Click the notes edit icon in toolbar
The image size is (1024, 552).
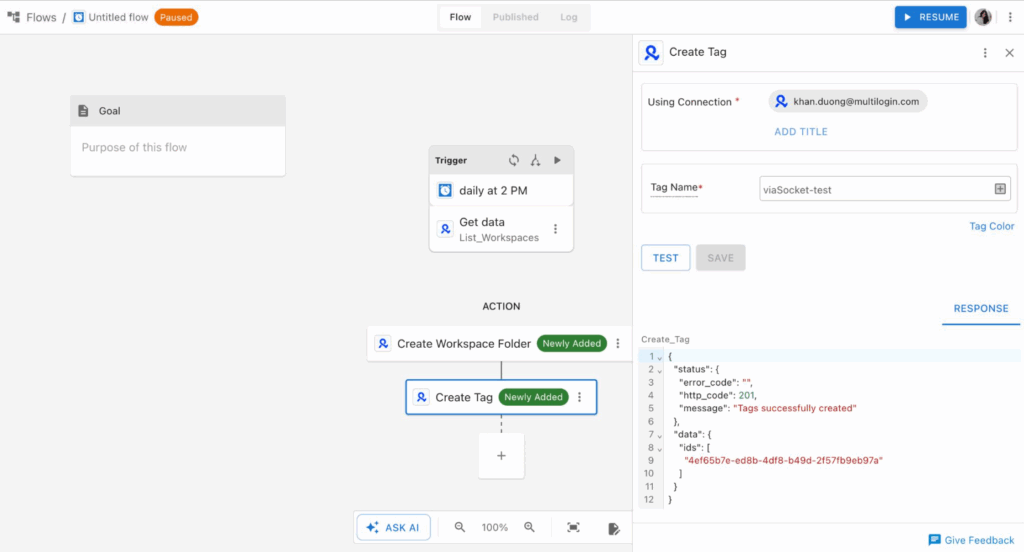tap(613, 528)
